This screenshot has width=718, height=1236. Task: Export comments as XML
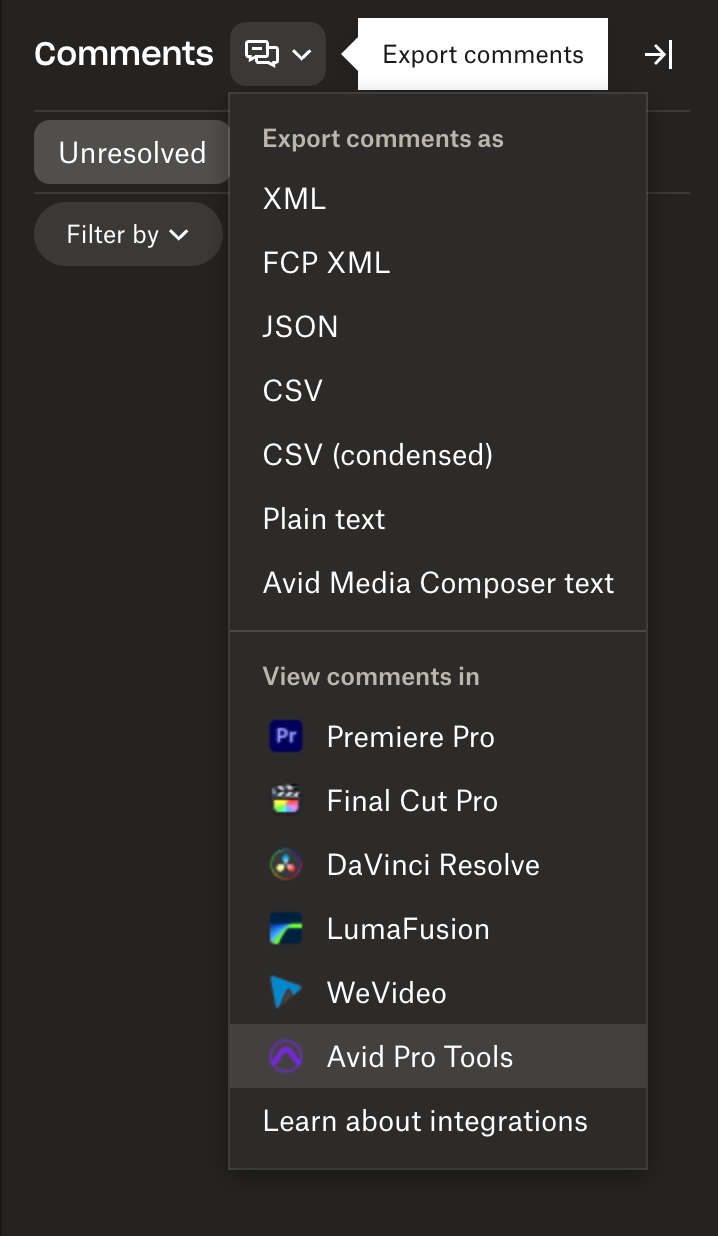click(x=294, y=199)
